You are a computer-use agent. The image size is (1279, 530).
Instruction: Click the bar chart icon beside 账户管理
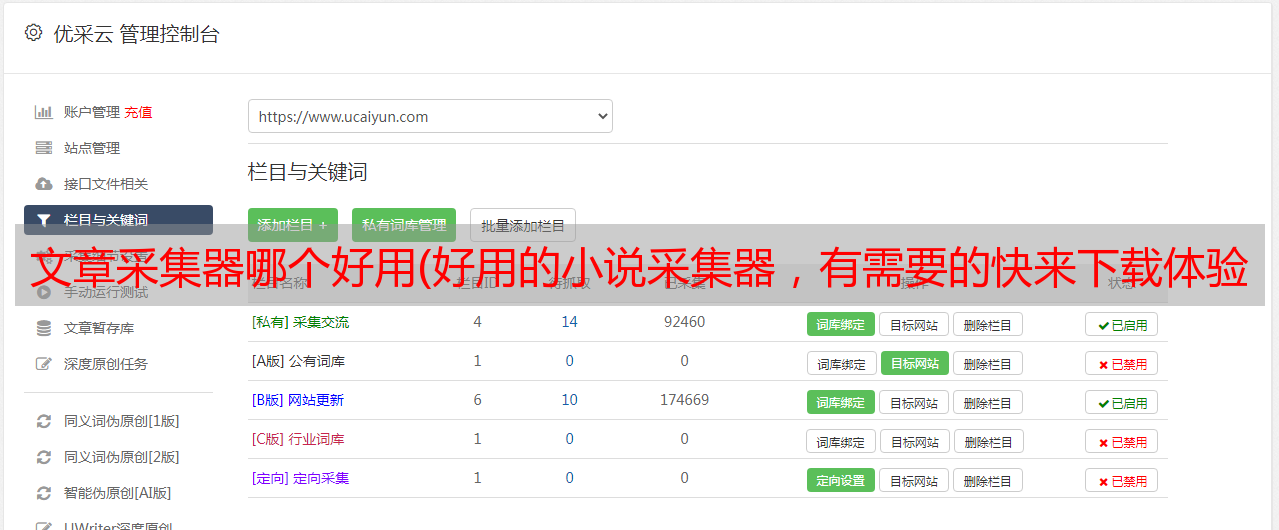pos(43,112)
